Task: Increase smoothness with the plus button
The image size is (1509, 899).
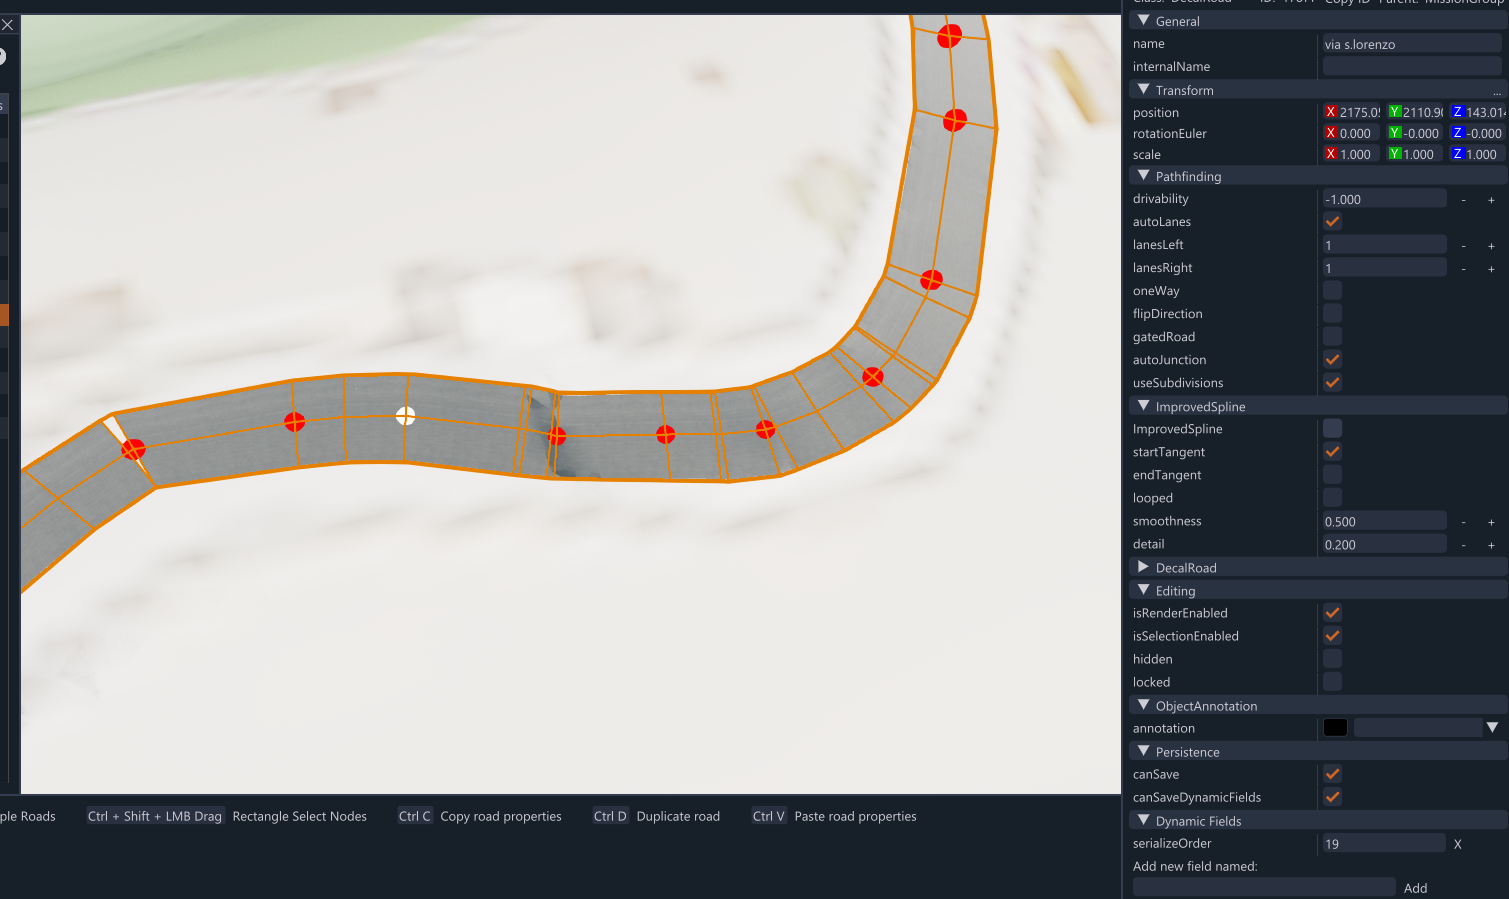Action: click(1491, 522)
